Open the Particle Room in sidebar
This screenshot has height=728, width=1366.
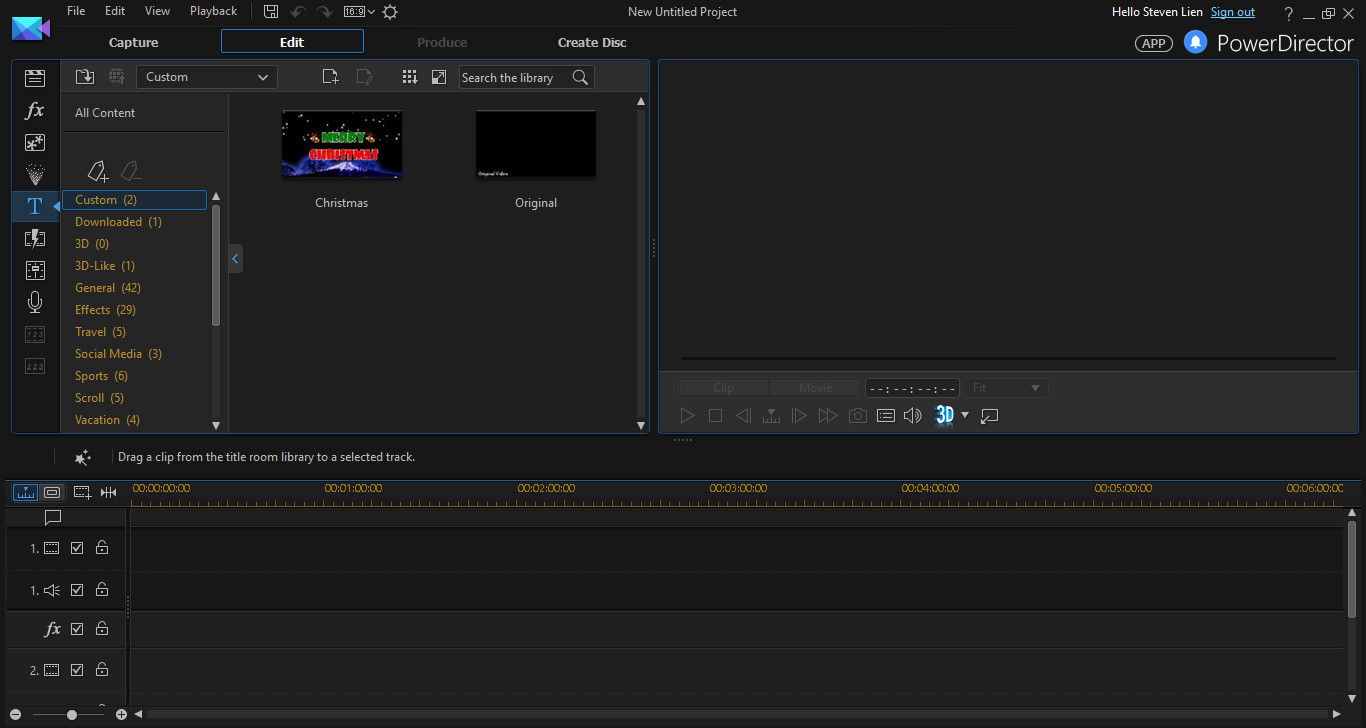(35, 174)
